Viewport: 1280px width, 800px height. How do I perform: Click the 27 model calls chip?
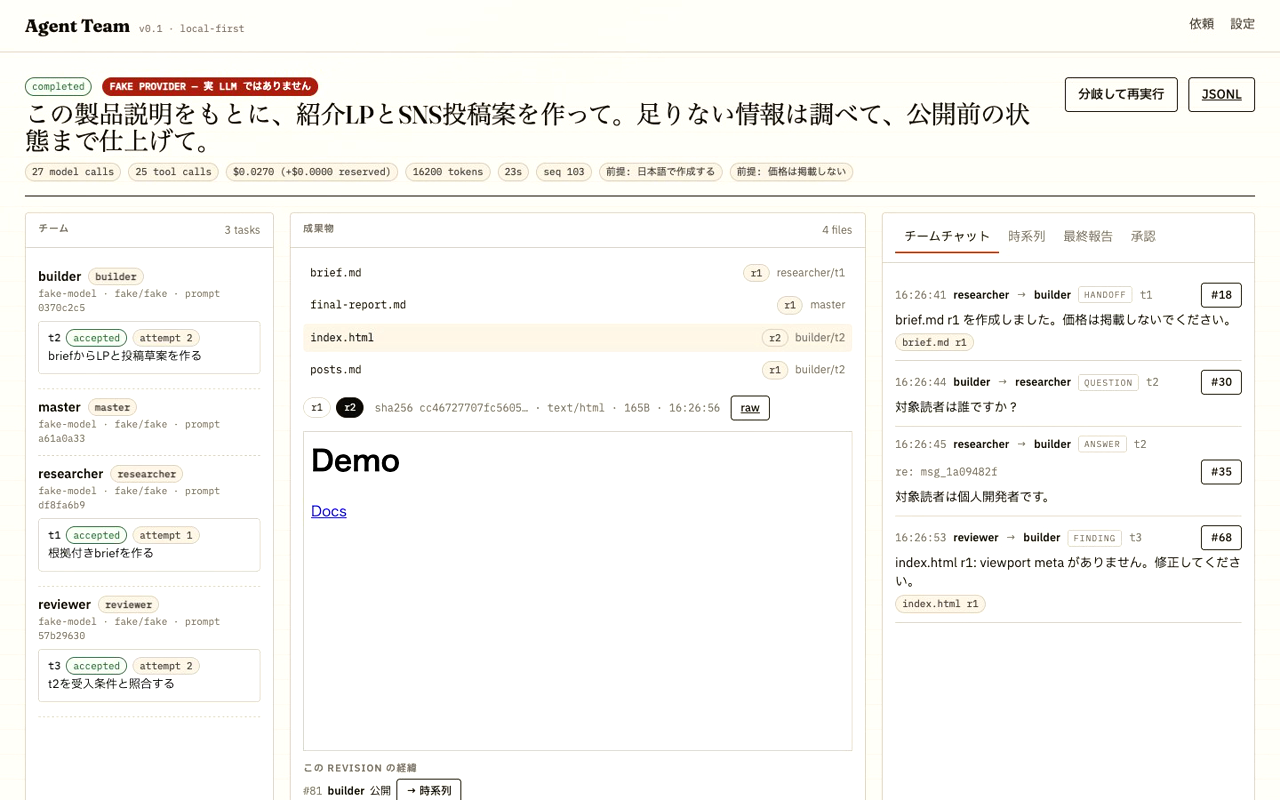pyautogui.click(x=73, y=172)
